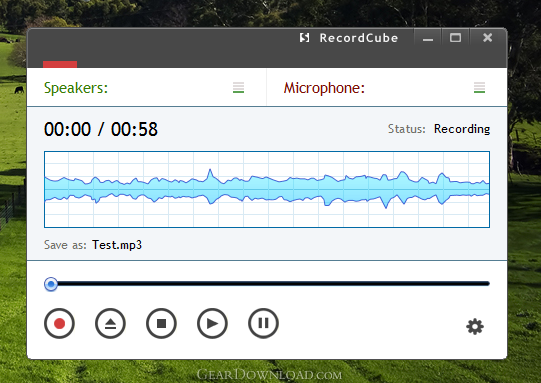Click the red Record button
The image size is (541, 383).
pos(59,323)
